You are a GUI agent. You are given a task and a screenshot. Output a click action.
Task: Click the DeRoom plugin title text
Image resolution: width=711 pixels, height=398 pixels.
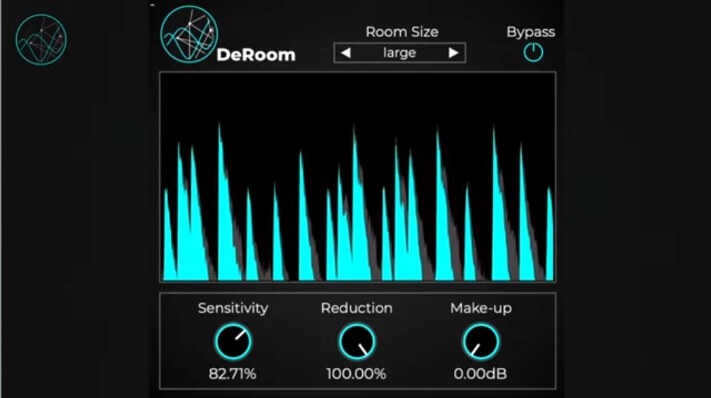256,55
